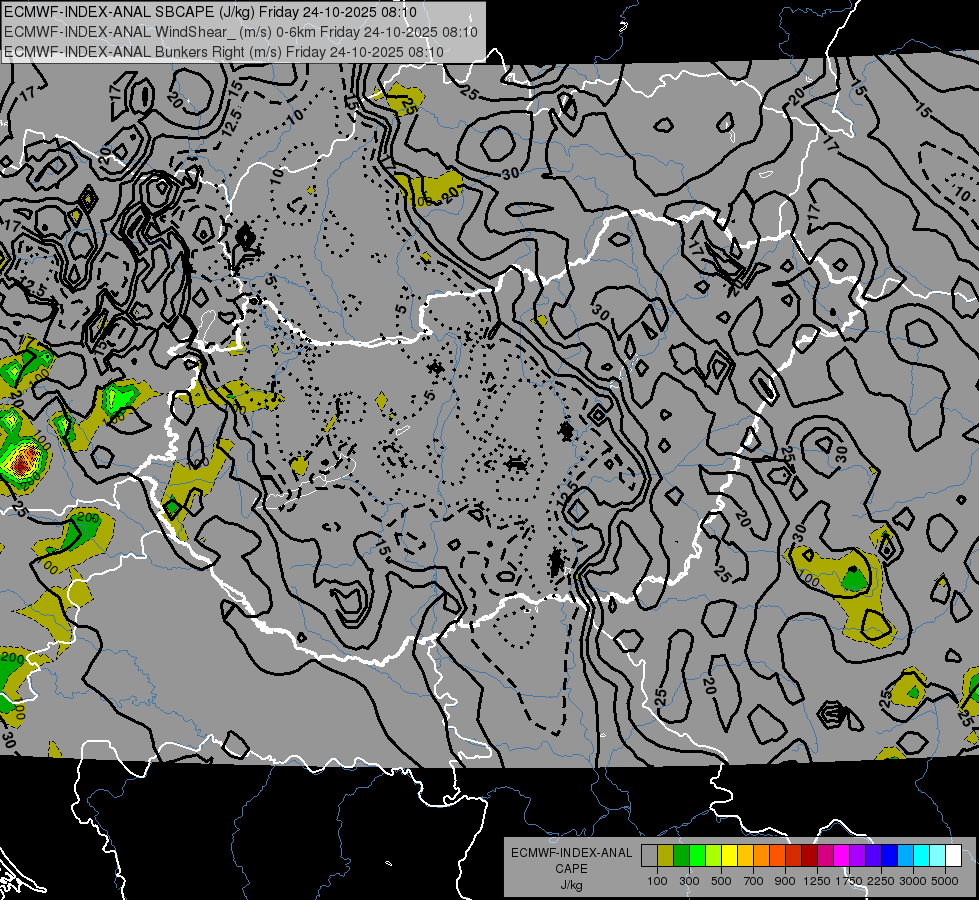Click the WindShear 0-6km title line

tap(240, 32)
